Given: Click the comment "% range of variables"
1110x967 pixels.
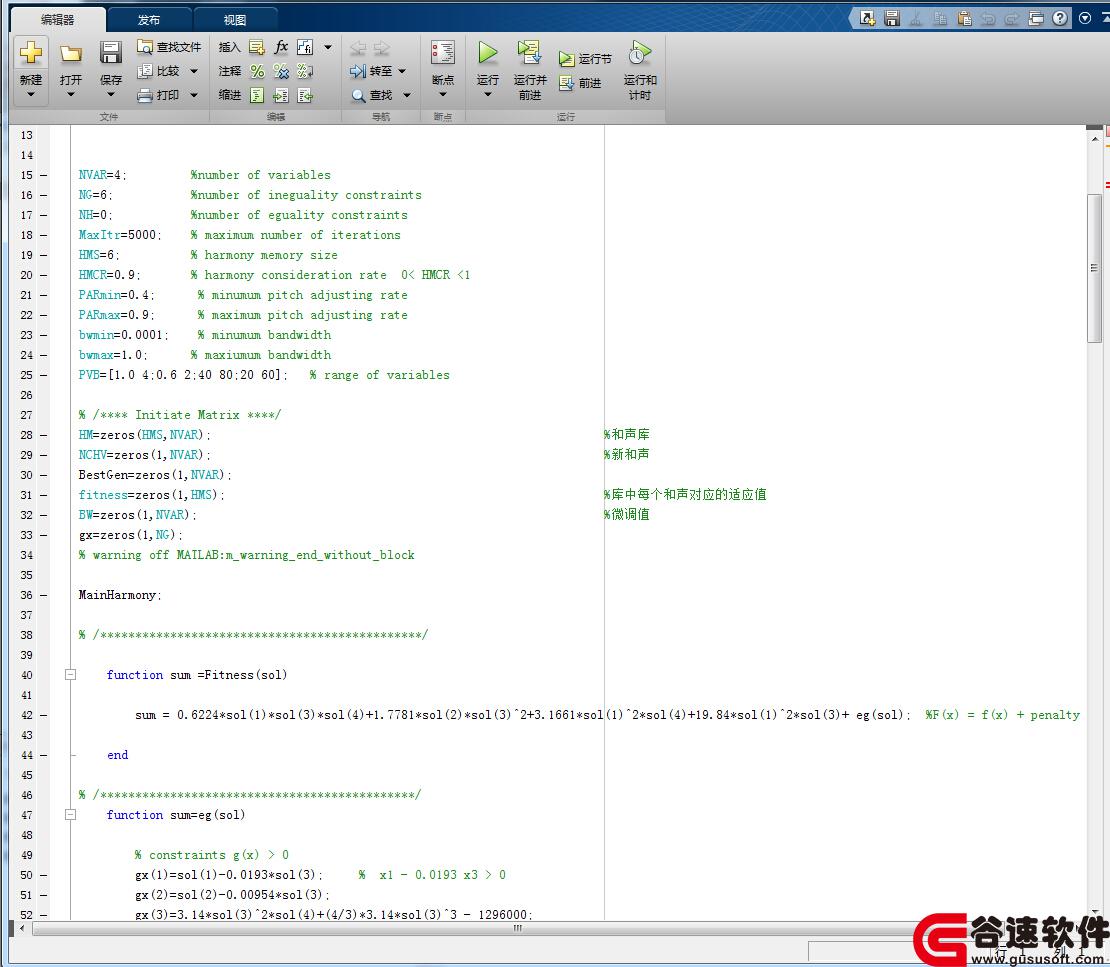Looking at the screenshot, I should point(379,375).
